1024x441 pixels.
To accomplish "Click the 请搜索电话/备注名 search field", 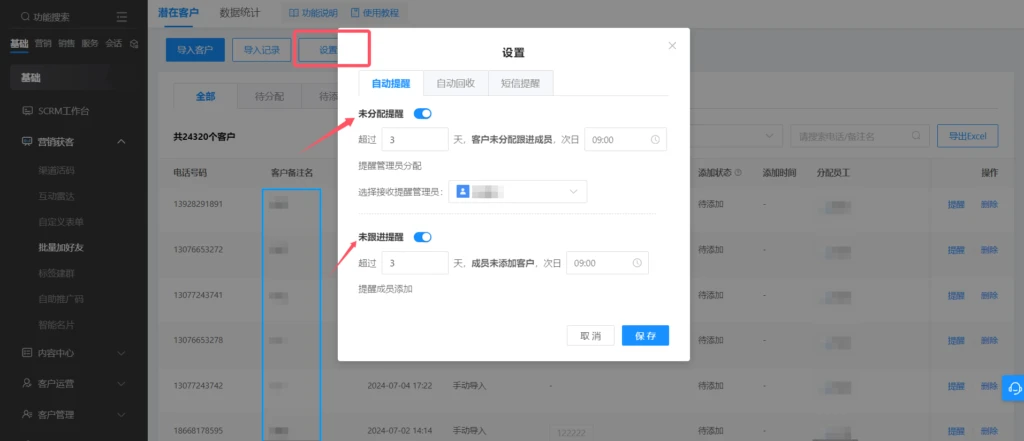I will pos(859,135).
